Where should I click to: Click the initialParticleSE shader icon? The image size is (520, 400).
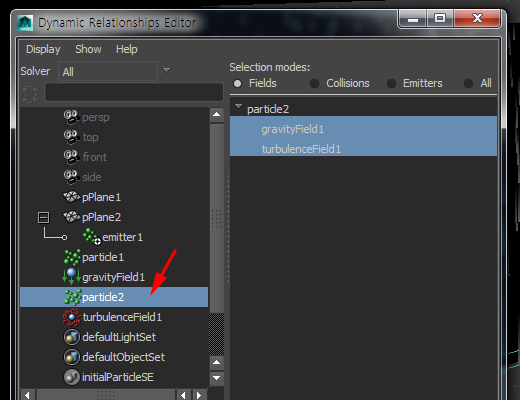coord(71,377)
